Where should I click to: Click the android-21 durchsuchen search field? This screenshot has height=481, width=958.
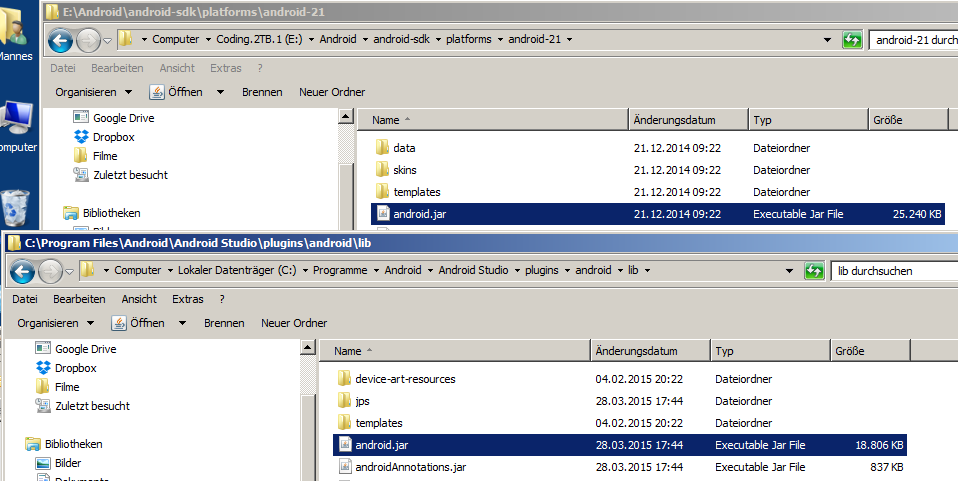914,40
